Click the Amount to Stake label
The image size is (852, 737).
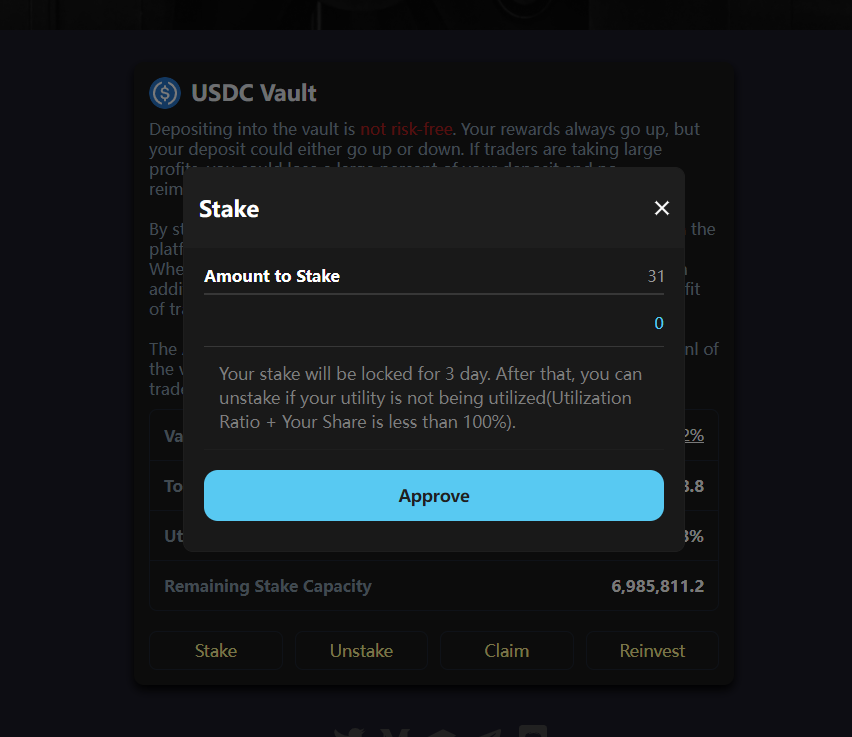coord(272,276)
